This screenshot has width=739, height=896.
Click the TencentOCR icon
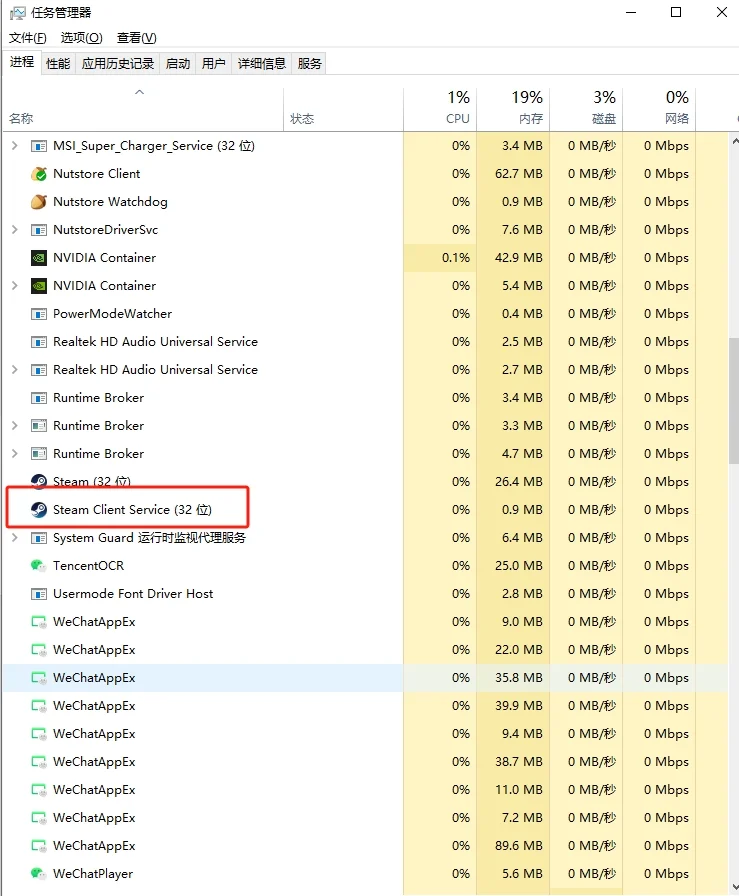[x=38, y=566]
